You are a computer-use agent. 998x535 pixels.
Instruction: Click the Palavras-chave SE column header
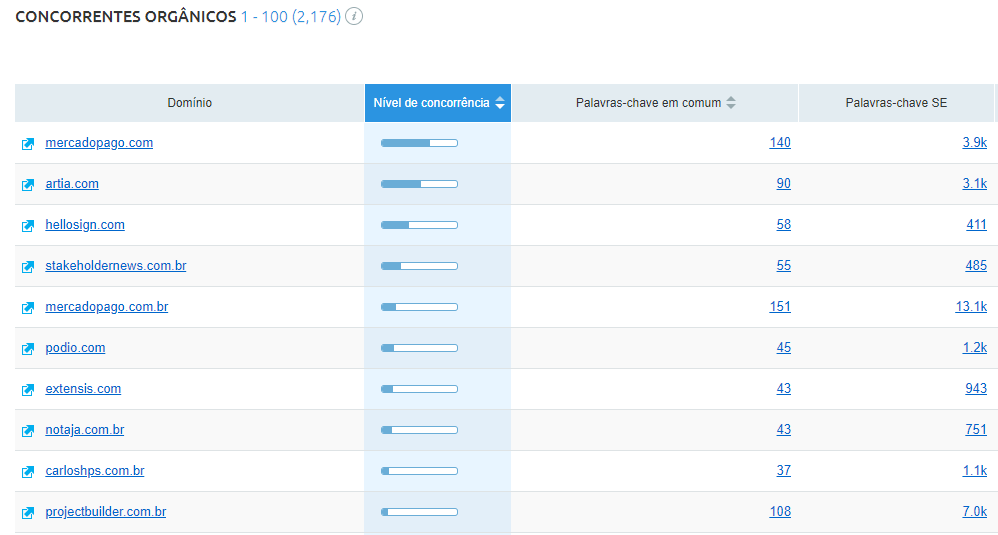point(896,102)
